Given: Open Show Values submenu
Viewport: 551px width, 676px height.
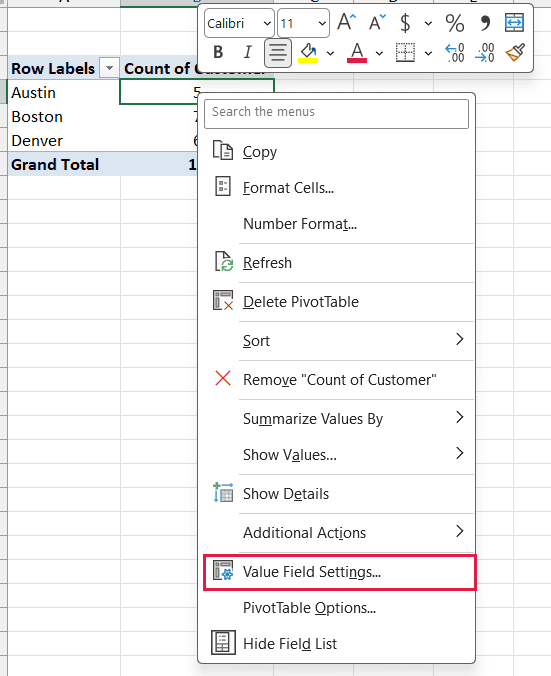Looking at the screenshot, I should (x=336, y=455).
